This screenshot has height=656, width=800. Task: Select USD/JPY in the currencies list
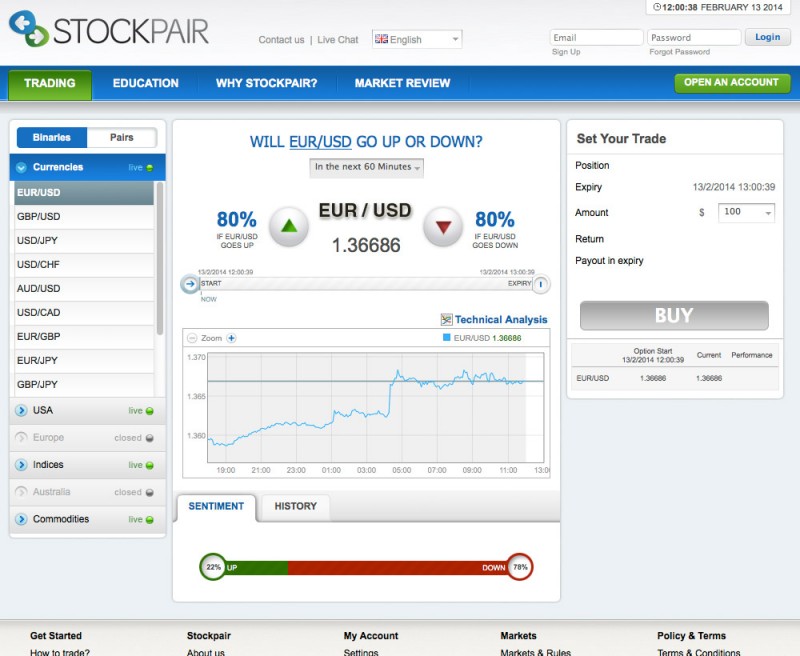pyautogui.click(x=84, y=240)
